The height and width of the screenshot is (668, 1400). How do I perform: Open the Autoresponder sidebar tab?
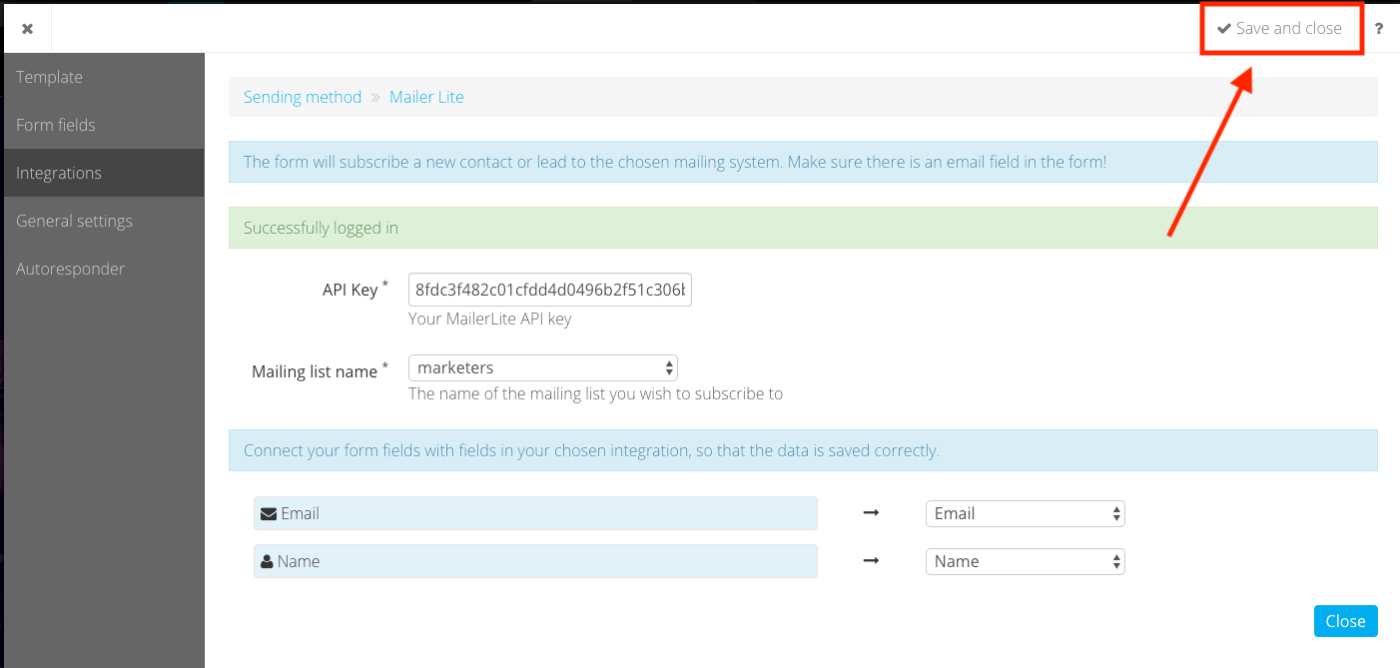[104, 269]
